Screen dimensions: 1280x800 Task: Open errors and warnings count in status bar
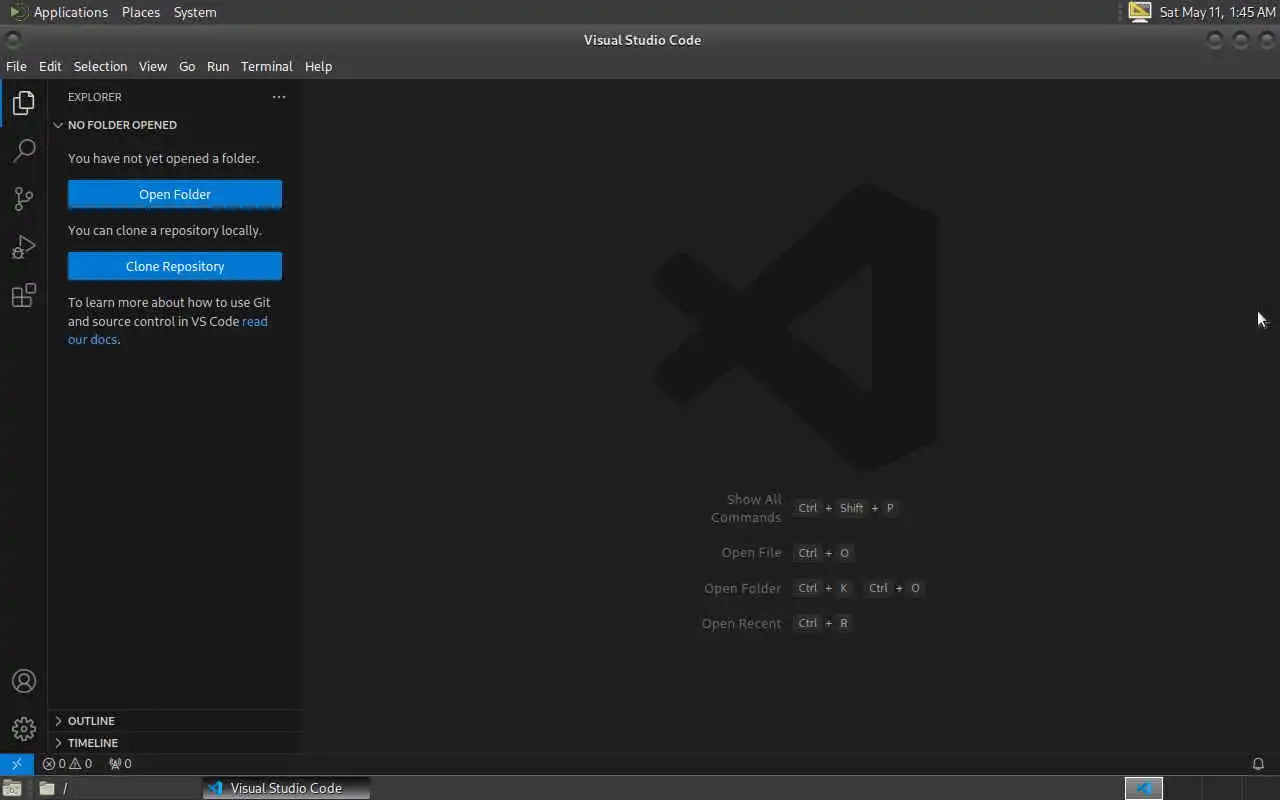point(67,764)
